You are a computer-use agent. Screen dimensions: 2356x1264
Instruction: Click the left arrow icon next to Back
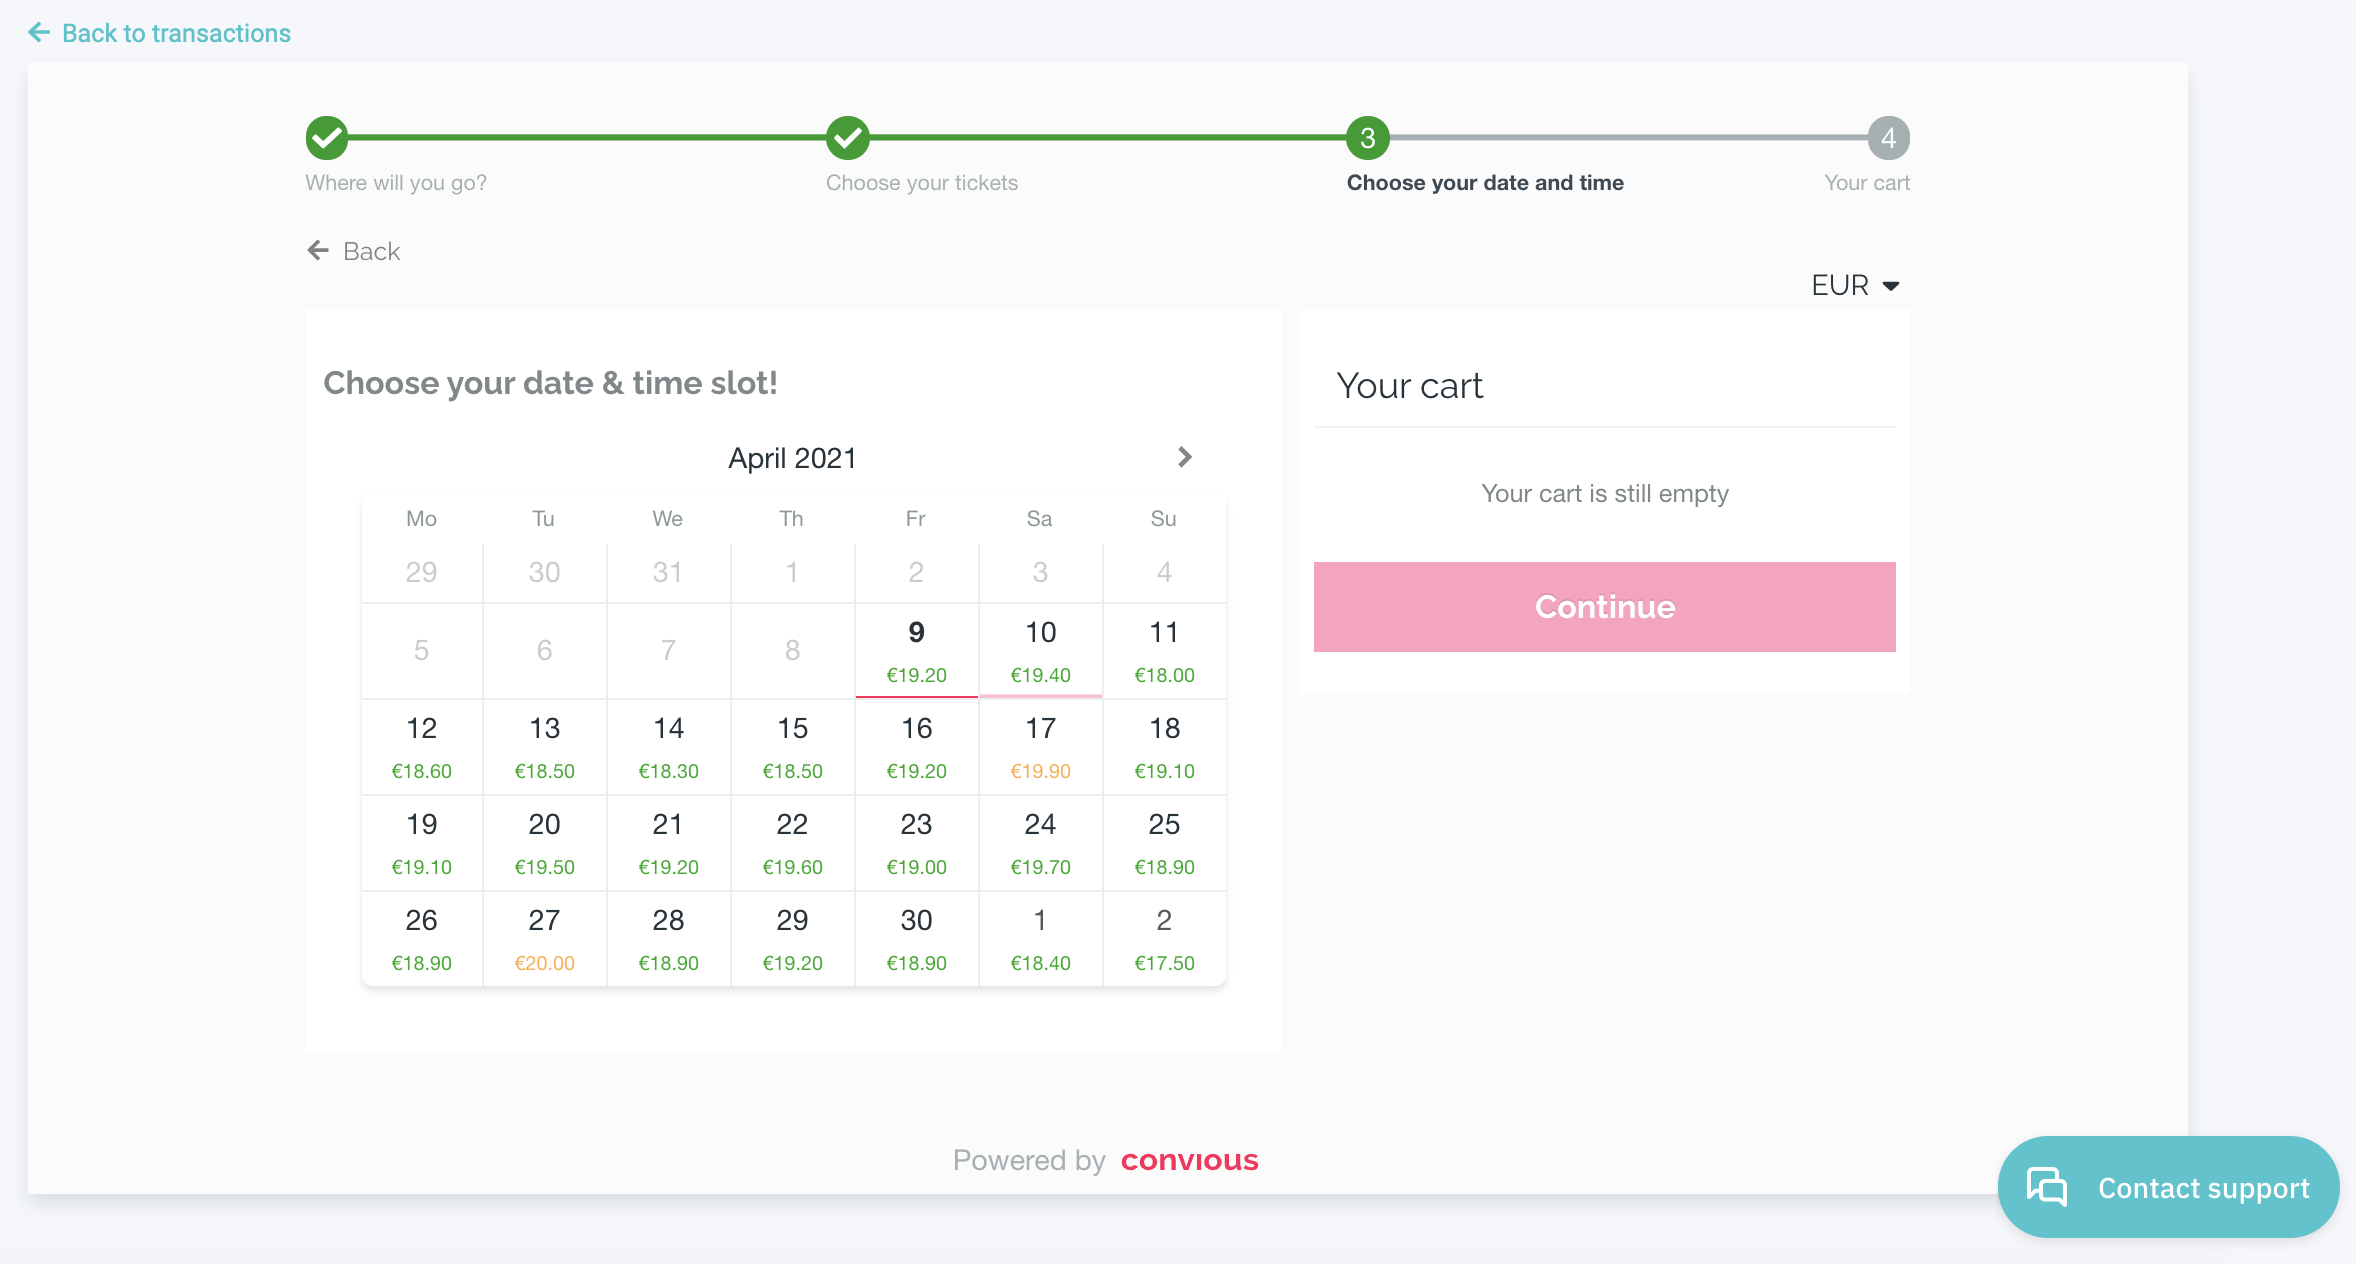tap(318, 250)
